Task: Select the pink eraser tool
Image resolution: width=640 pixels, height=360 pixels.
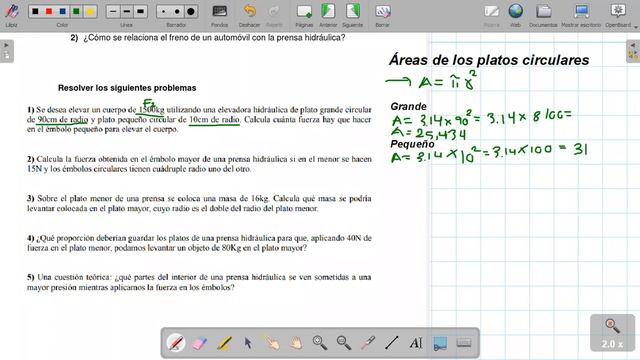Action: [x=200, y=343]
